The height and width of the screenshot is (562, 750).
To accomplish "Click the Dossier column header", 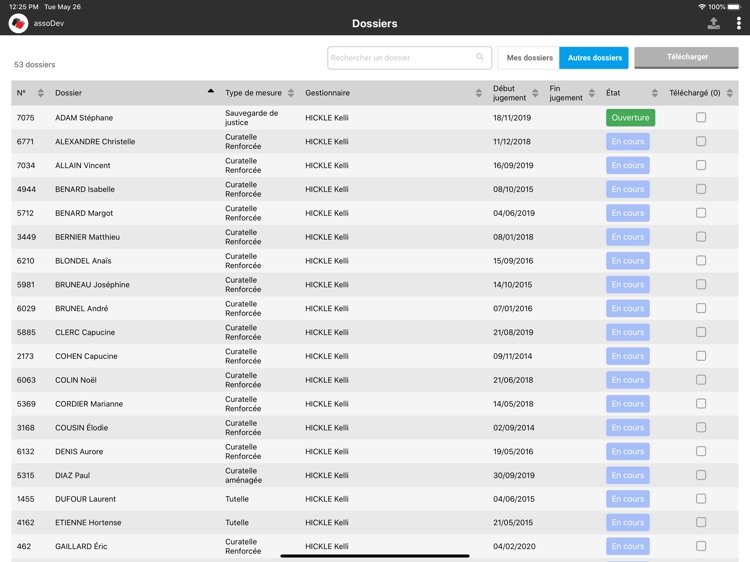I will 68,93.
